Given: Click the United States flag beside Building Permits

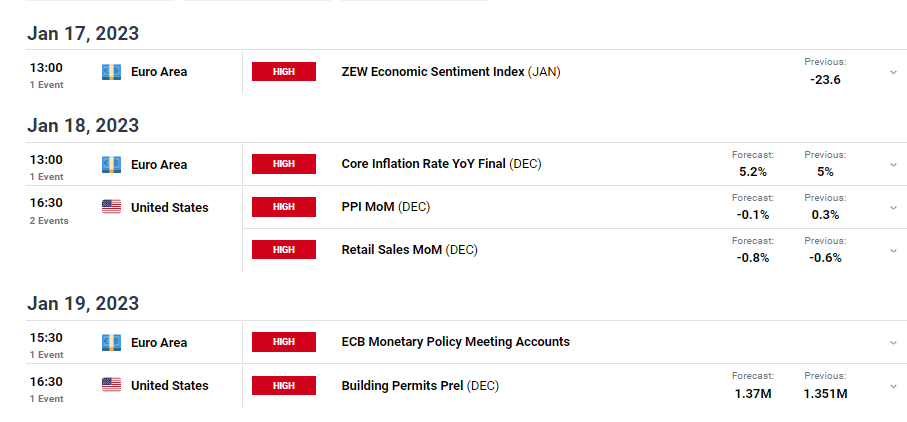Looking at the screenshot, I should [112, 385].
